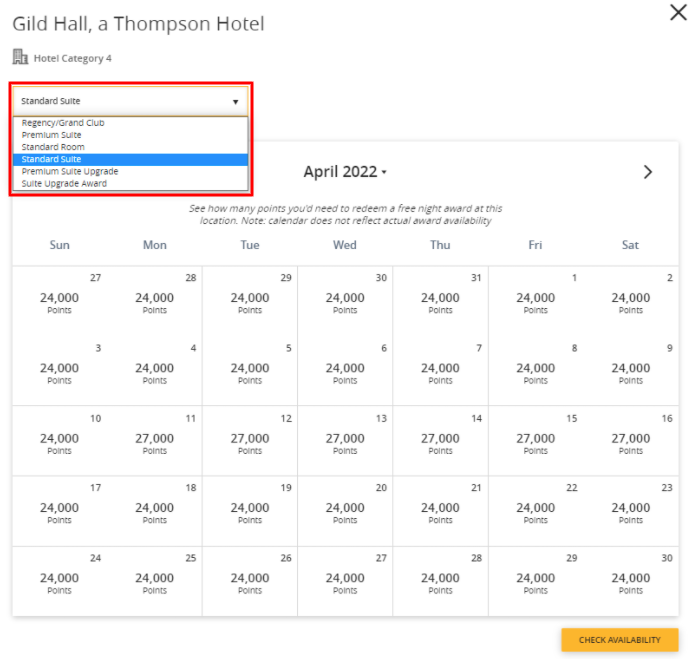Select April 1 on the calendar

coord(535,299)
